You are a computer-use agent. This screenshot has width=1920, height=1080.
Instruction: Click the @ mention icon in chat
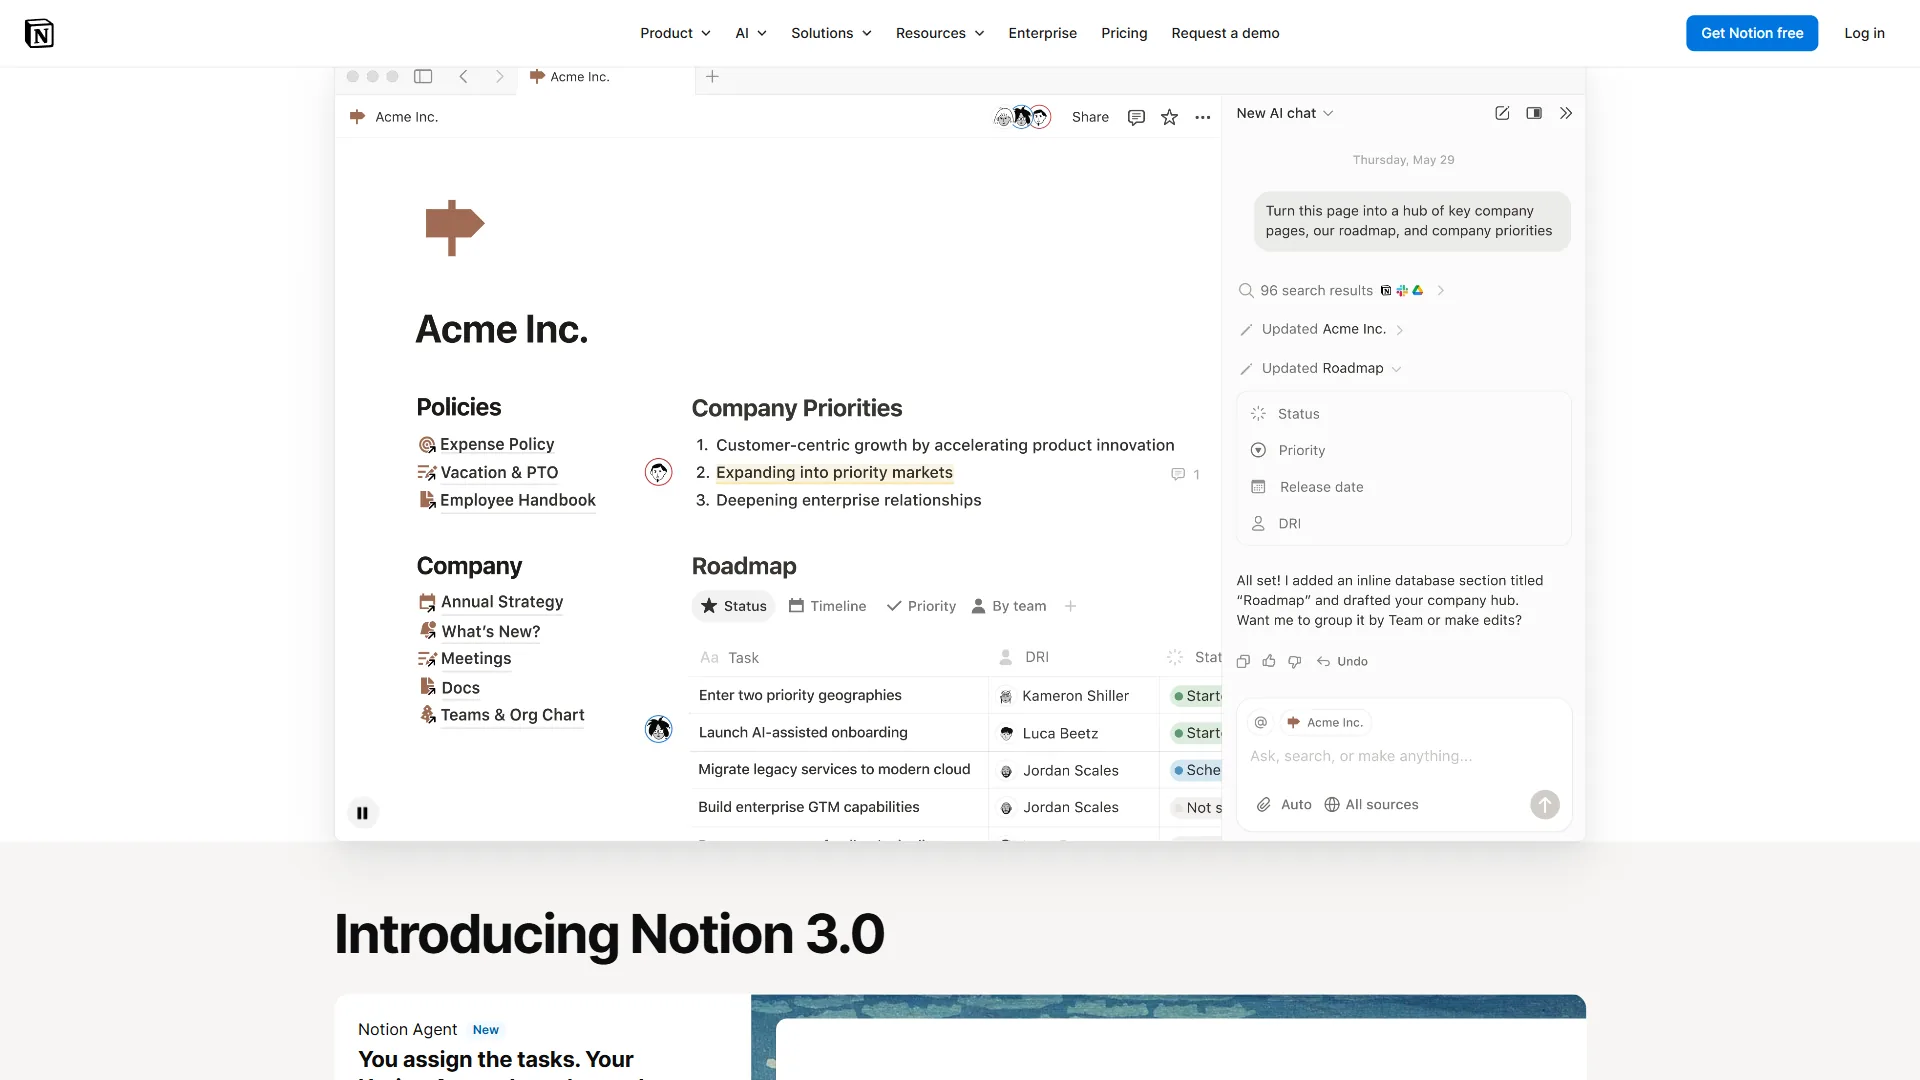pos(1261,722)
